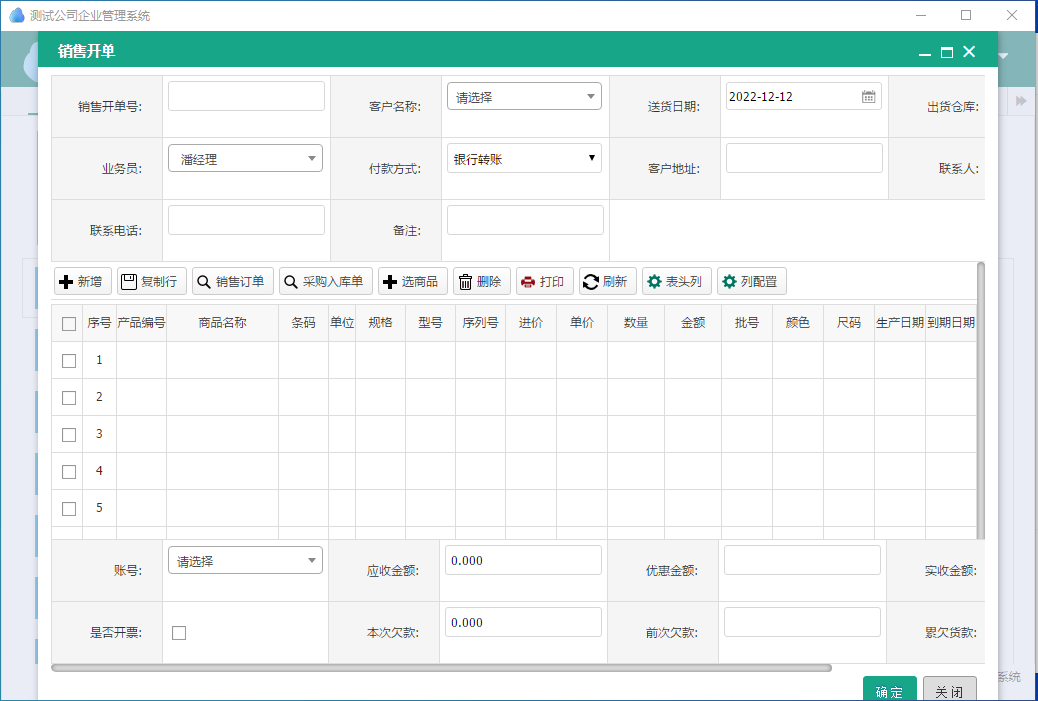Open the calendar icon in 送货日期
Viewport: 1038px width, 701px height.
869,97
